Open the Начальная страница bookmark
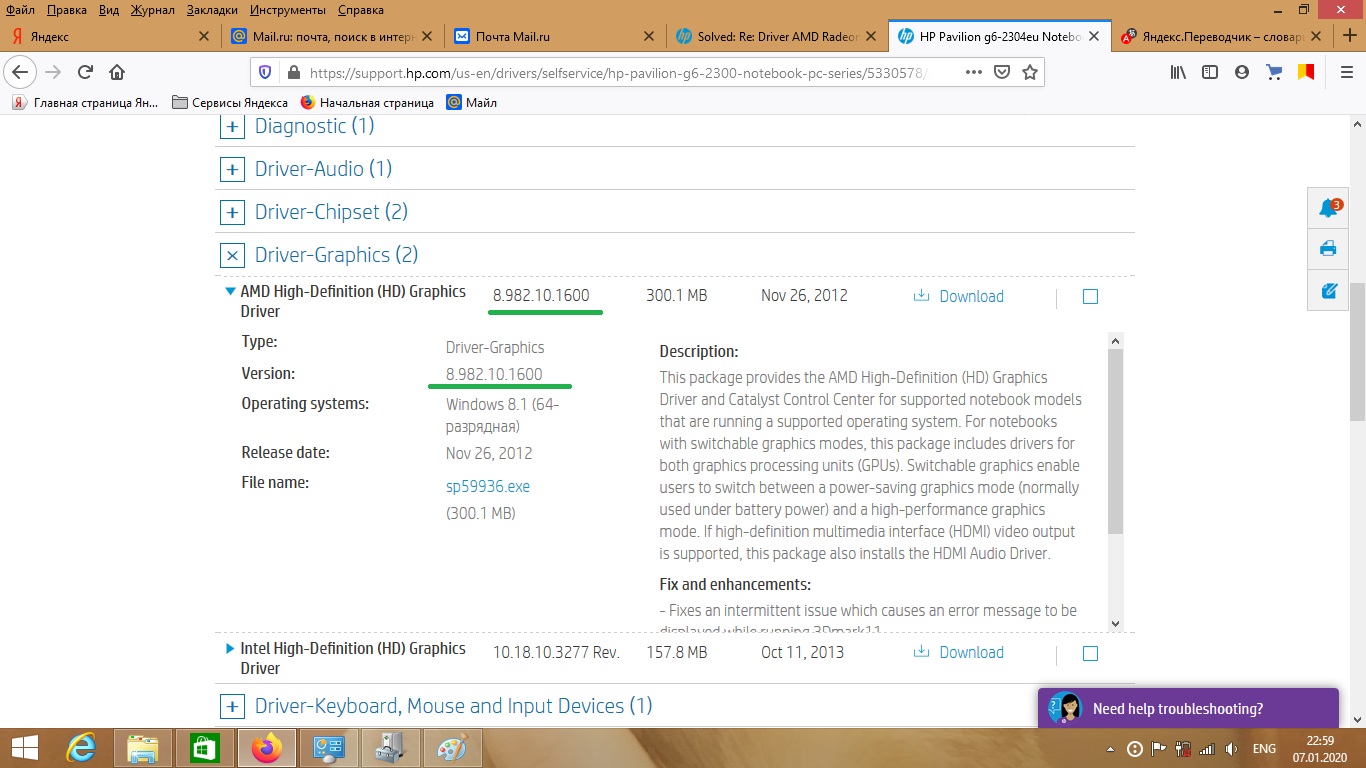This screenshot has height=768, width=1366. coord(367,102)
